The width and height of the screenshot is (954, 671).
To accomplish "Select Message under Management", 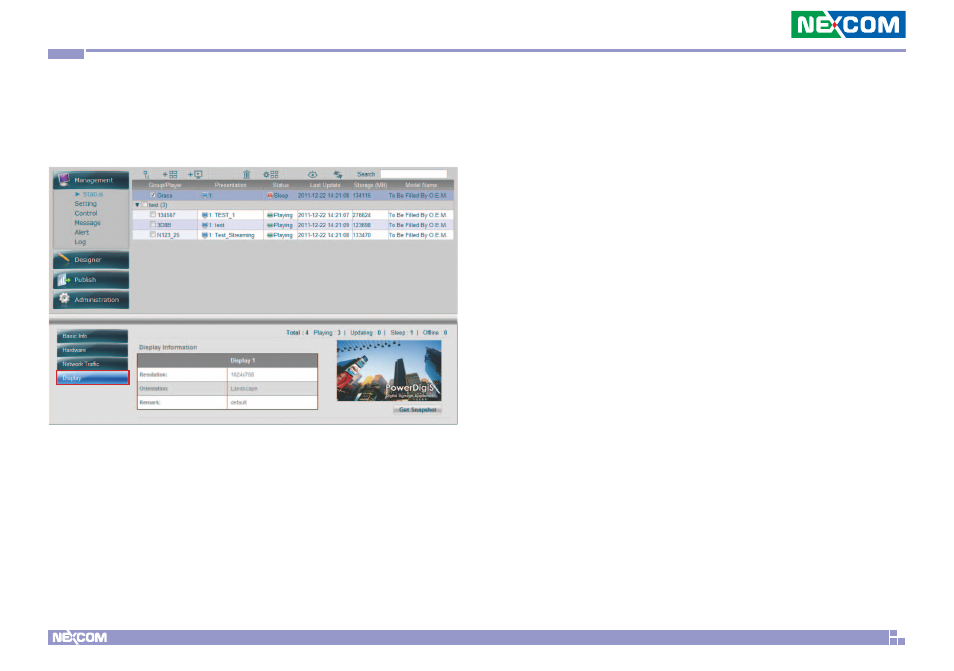I will pyautogui.click(x=88, y=223).
